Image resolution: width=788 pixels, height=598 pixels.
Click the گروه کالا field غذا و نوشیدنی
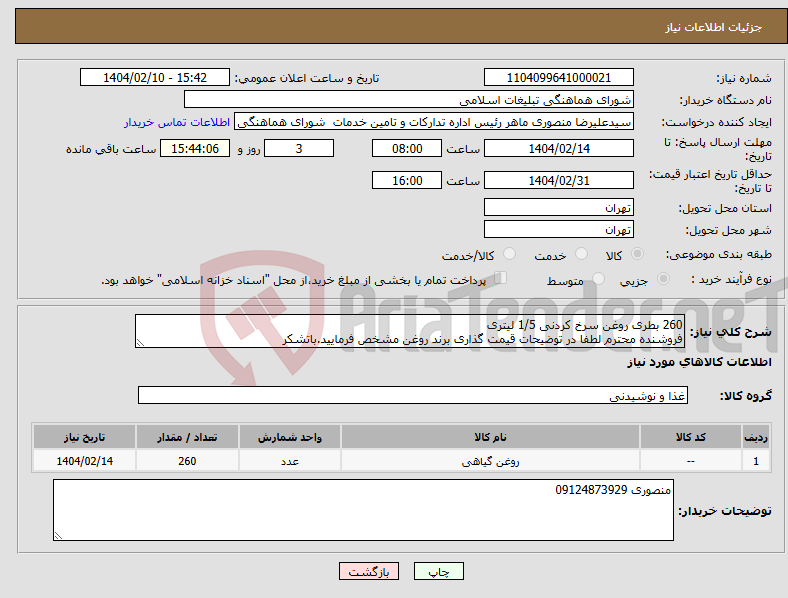(x=413, y=395)
